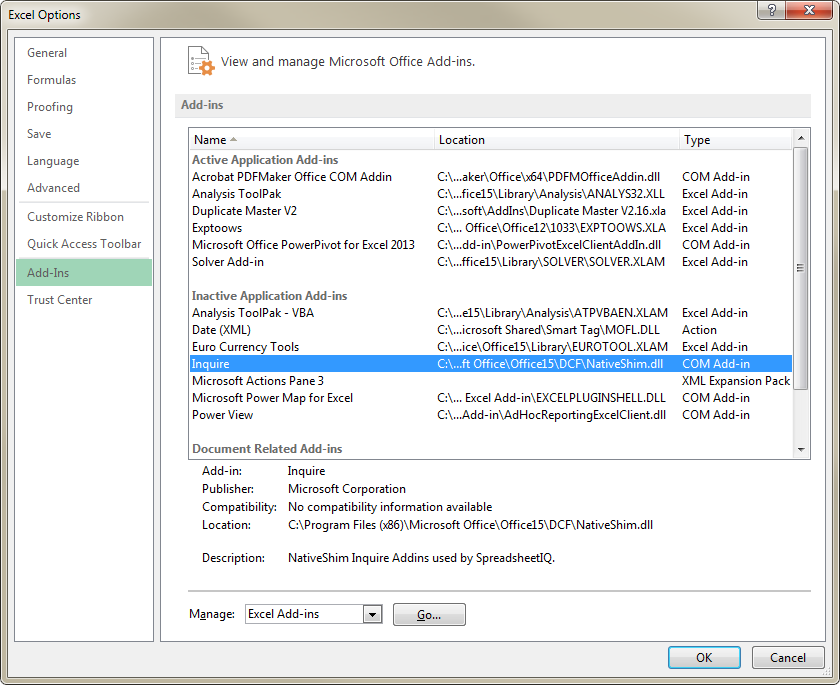This screenshot has width=840, height=685.
Task: Open the Formulas options page
Action: tap(51, 79)
